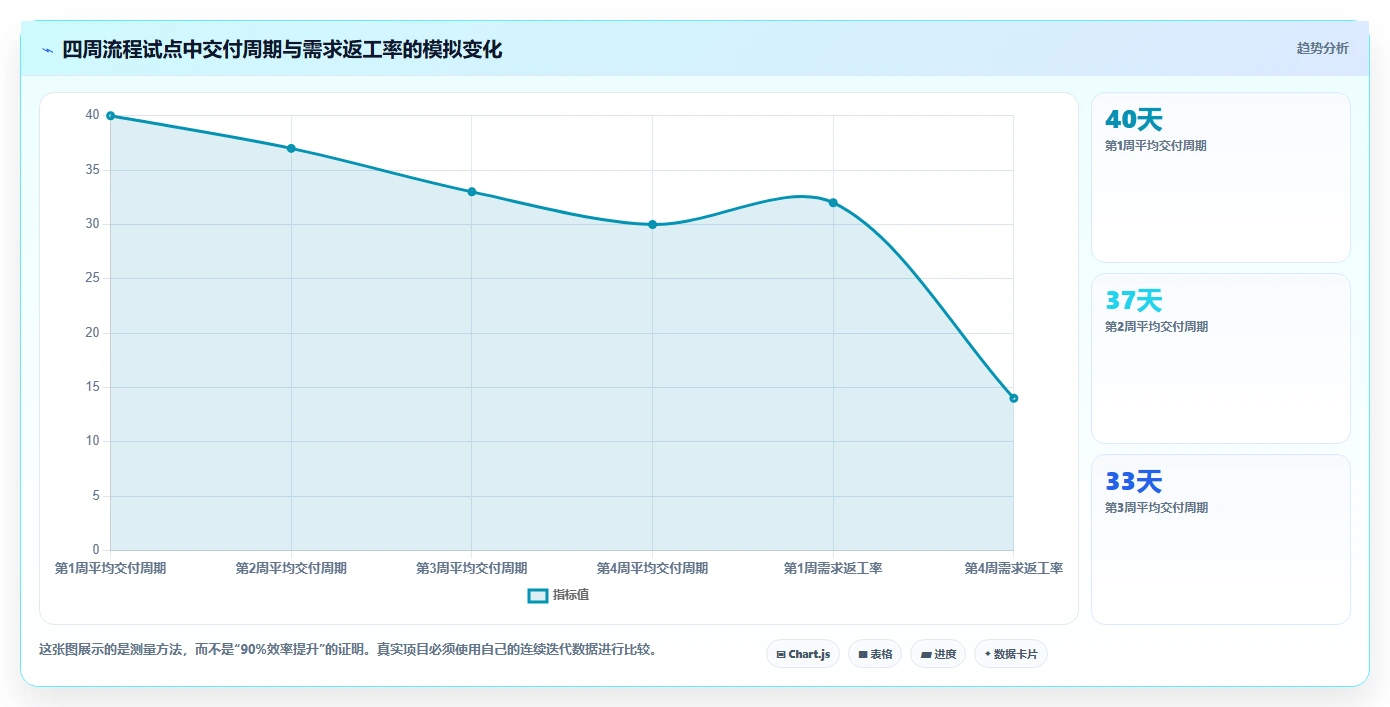Click the 第3周平均交付周期 caption under 33天
Viewport: 1390px width, 707px height.
click(1156, 508)
